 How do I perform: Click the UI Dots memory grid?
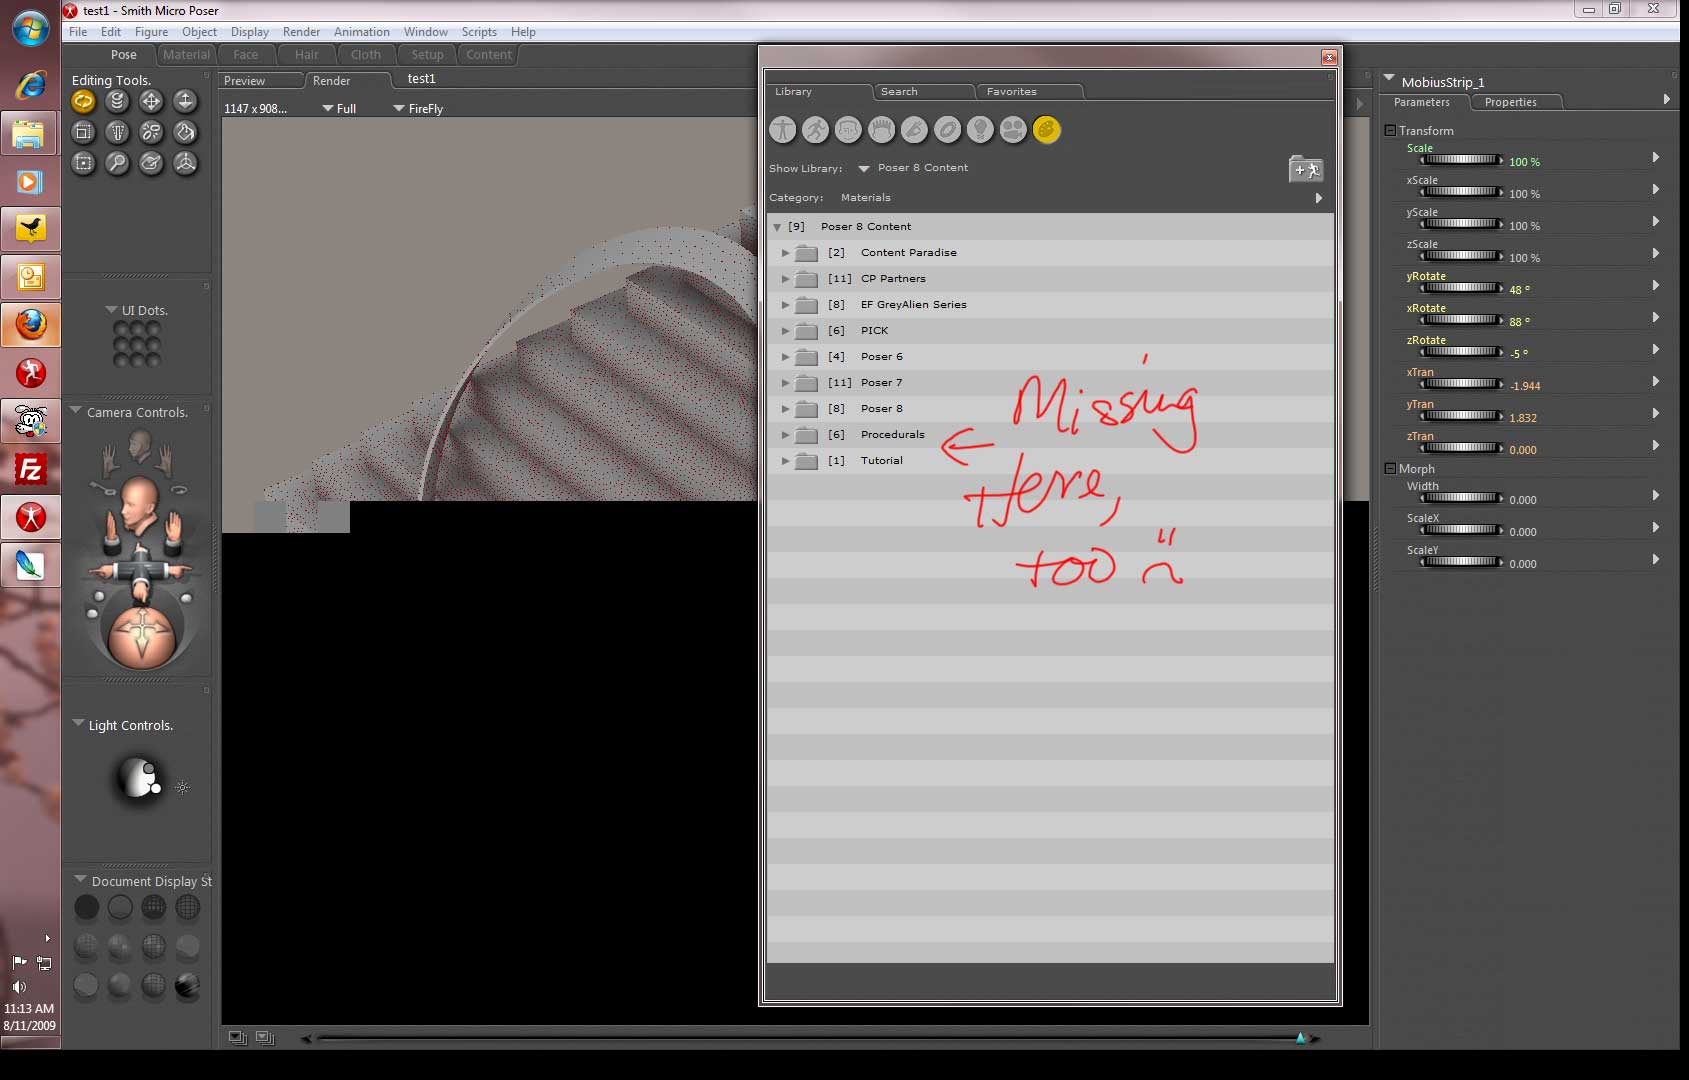click(x=137, y=343)
